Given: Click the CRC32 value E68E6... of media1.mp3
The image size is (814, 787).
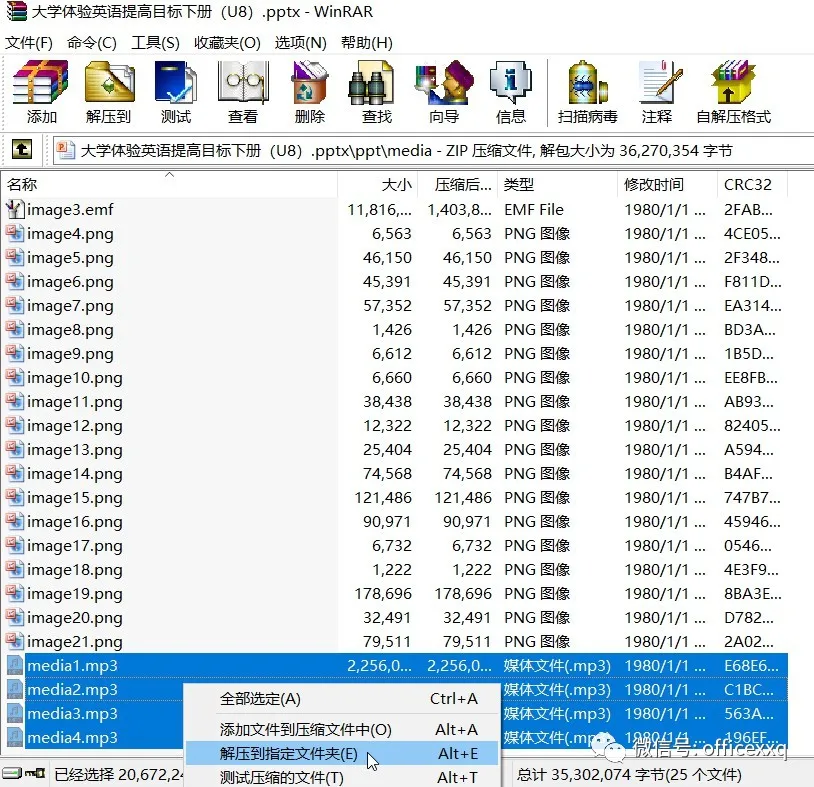Looking at the screenshot, I should 751,666.
